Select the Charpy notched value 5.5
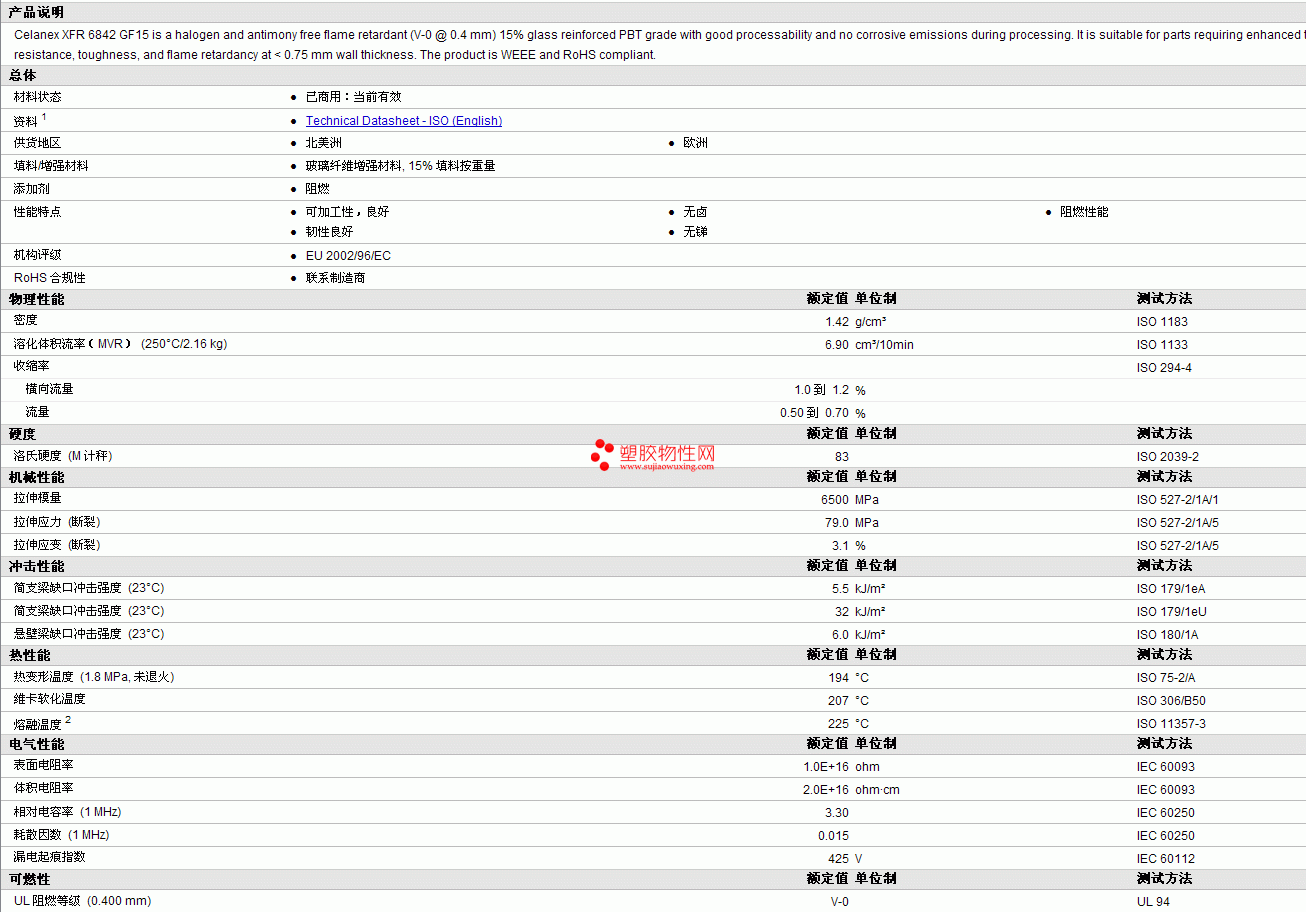 (840, 589)
